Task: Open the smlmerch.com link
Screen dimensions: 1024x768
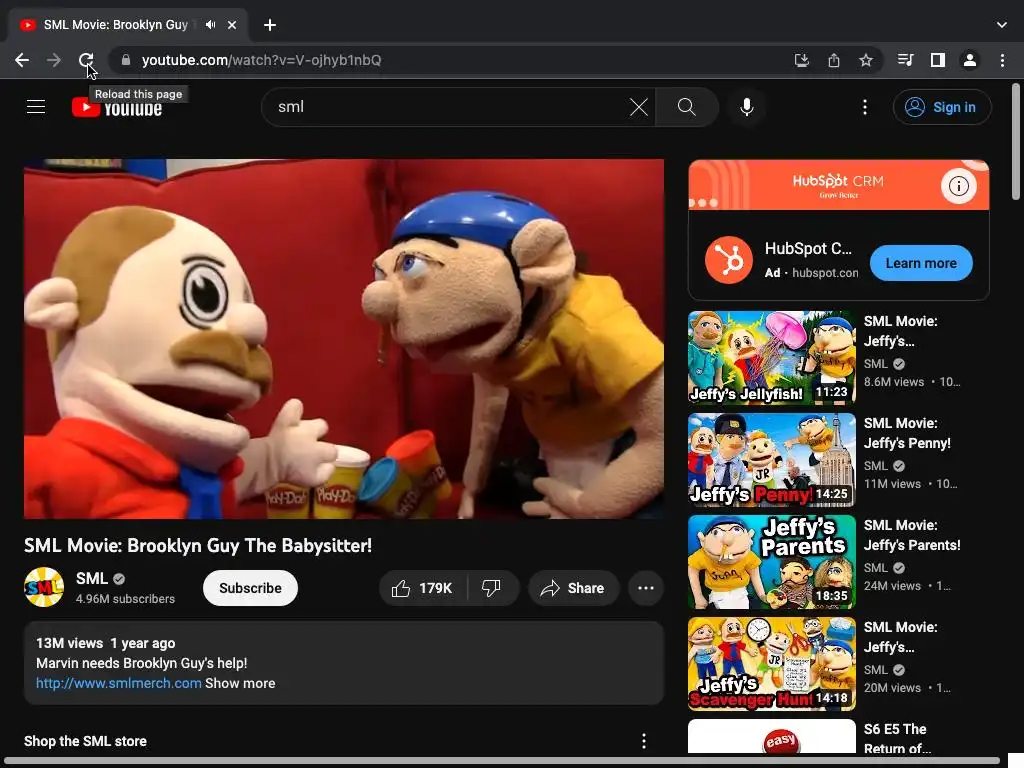Action: point(118,683)
